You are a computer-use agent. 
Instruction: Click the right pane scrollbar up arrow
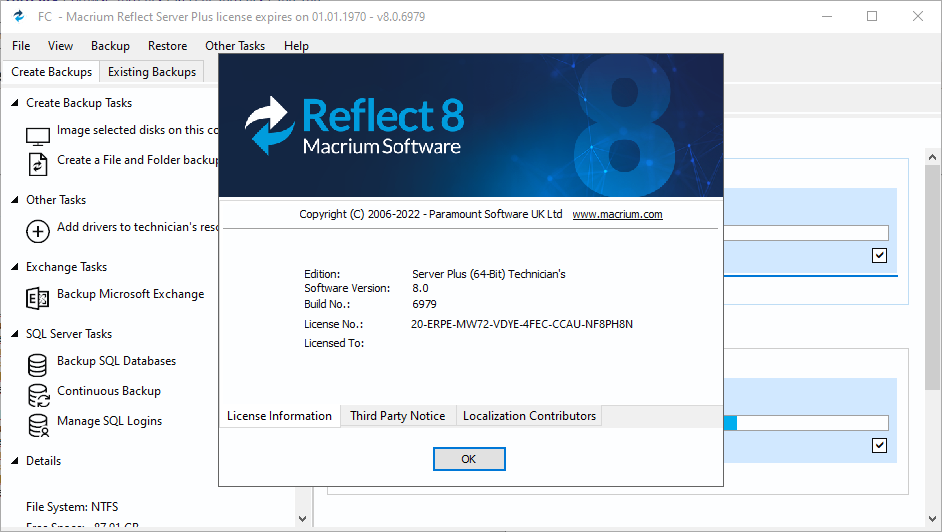point(932,157)
